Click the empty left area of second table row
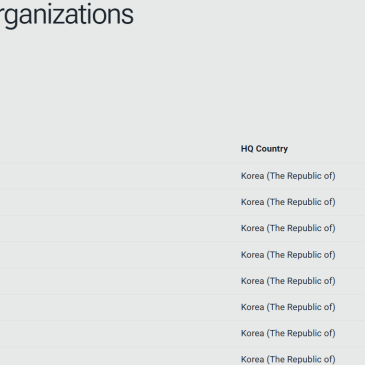This screenshot has width=365, height=365. pyautogui.click(x=117, y=202)
